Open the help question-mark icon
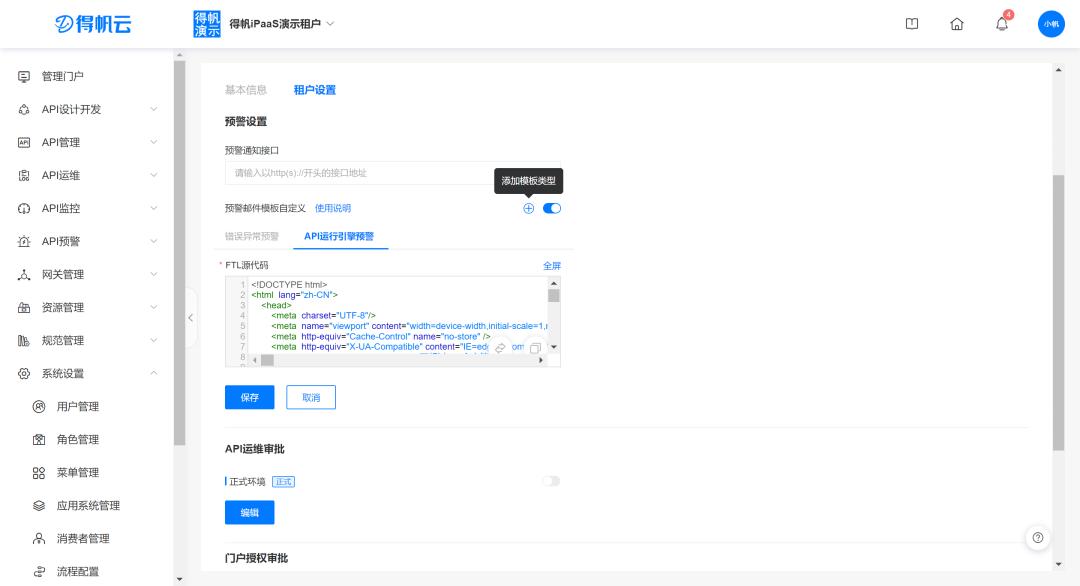 click(1038, 538)
